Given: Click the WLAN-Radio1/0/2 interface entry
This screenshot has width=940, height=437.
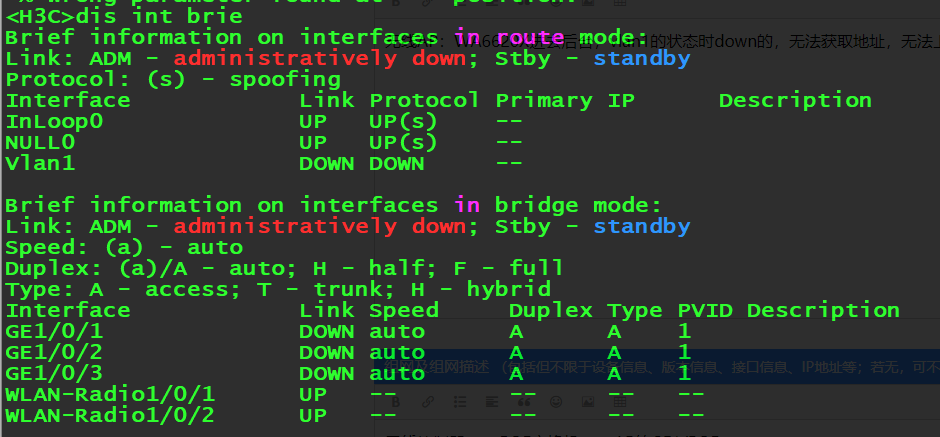Looking at the screenshot, I should [110, 415].
